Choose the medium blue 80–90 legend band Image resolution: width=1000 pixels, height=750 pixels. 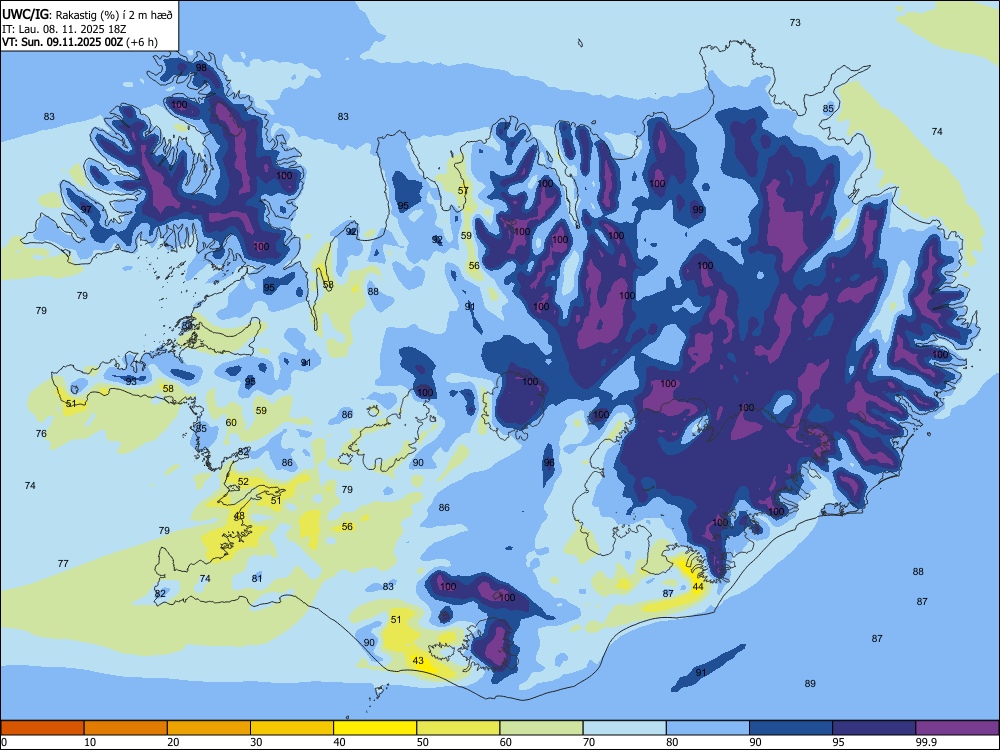tap(707, 728)
